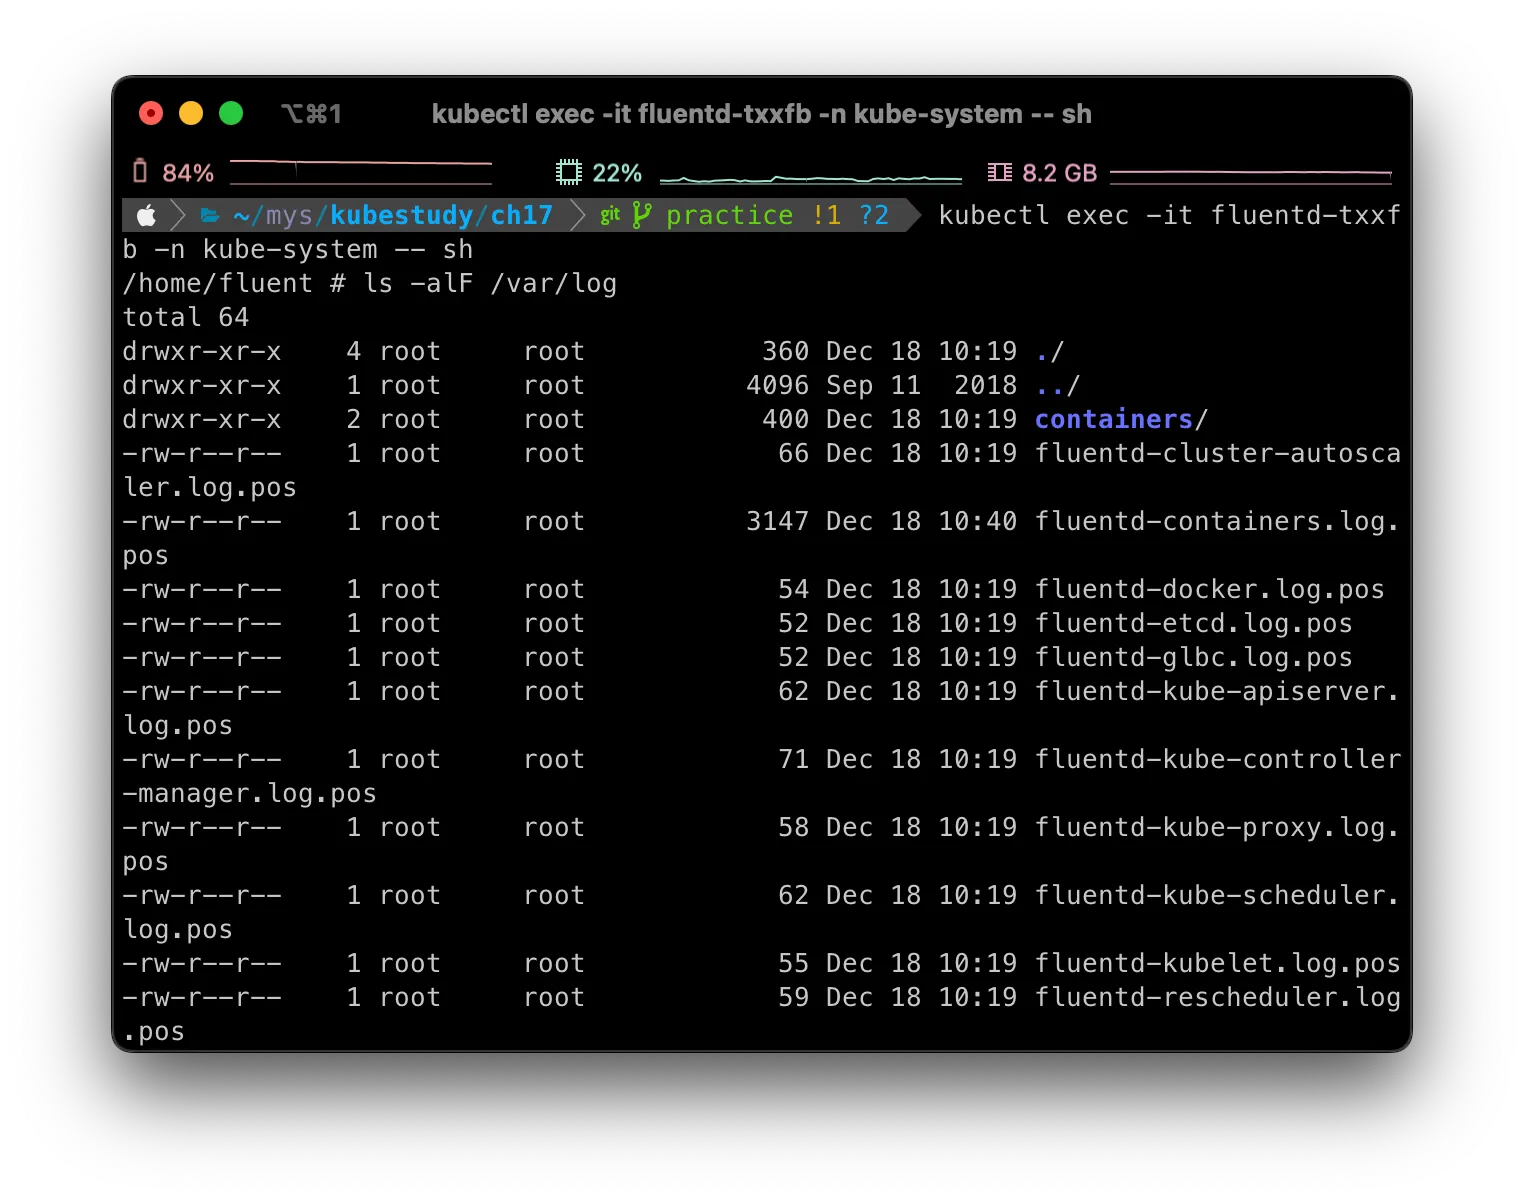The height and width of the screenshot is (1200, 1524).
Task: Zoom the terminal with the green button
Action: click(231, 113)
